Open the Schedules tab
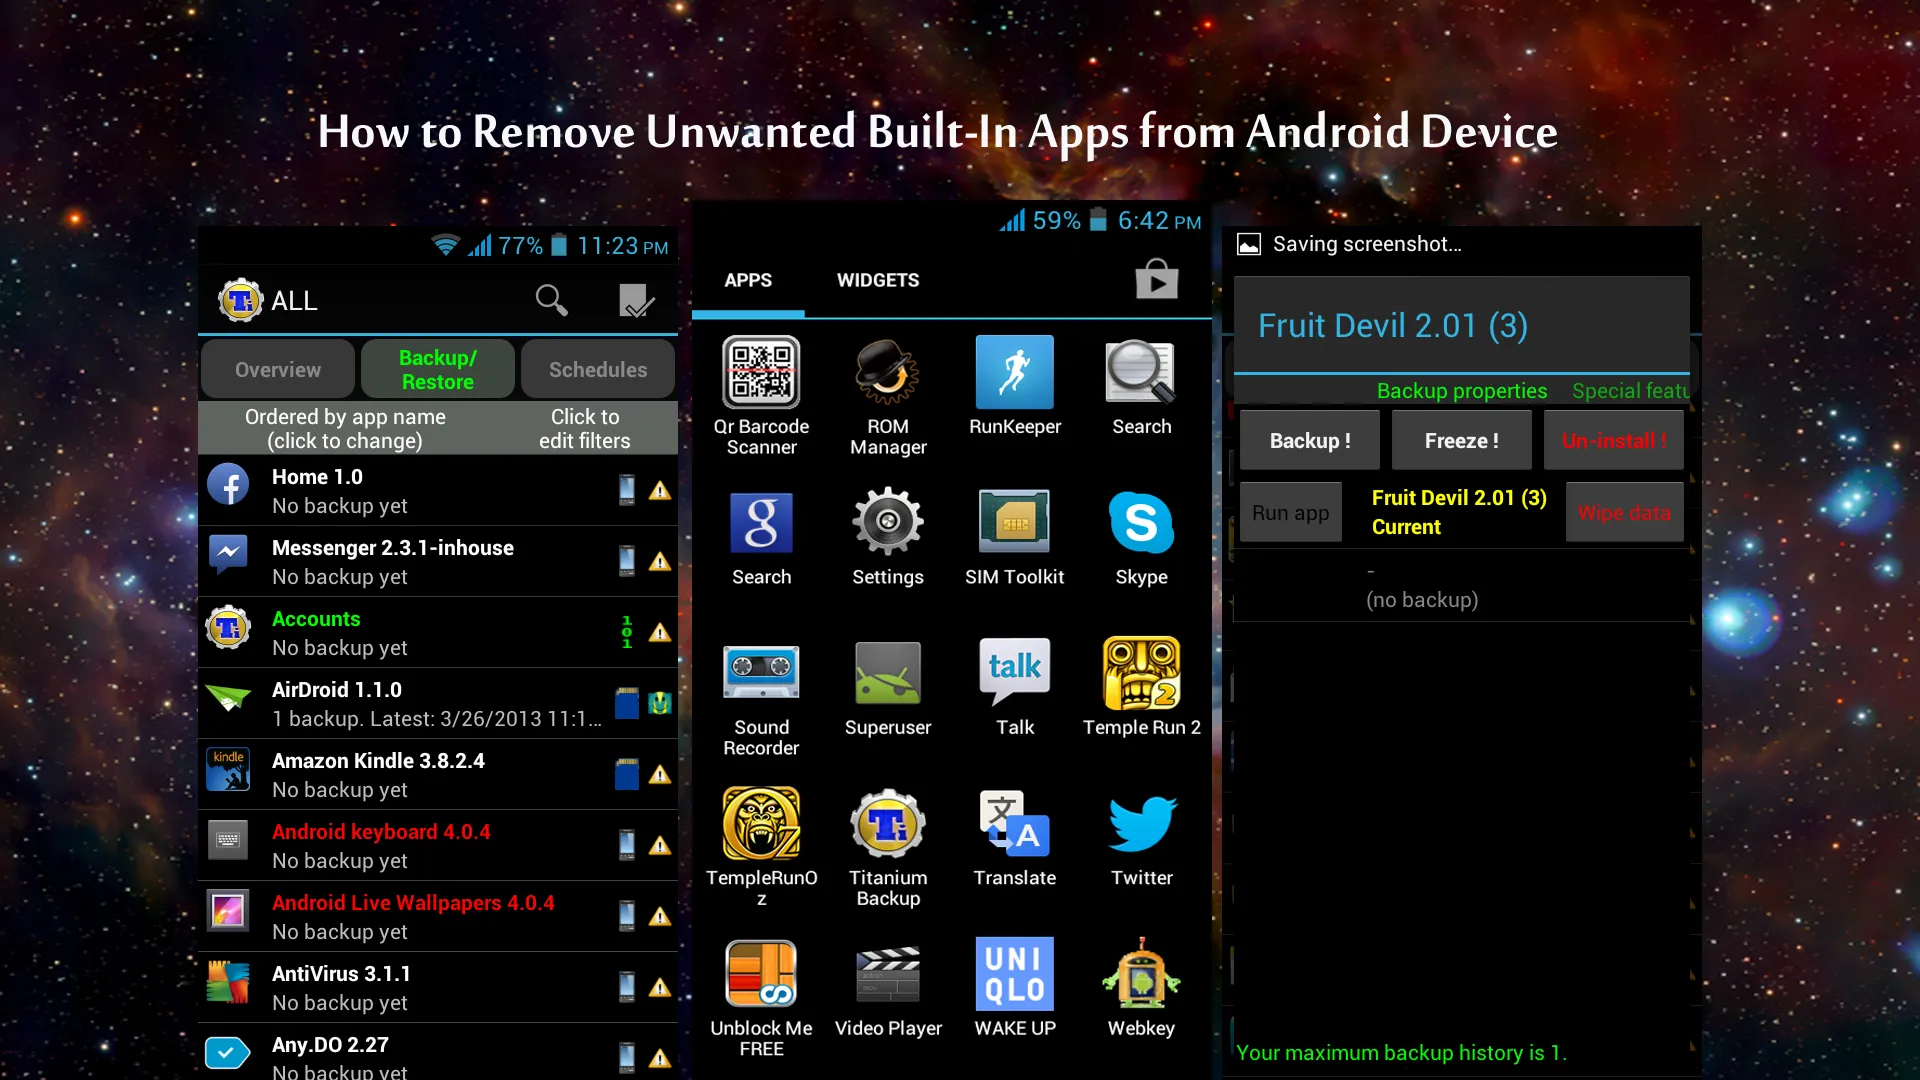Viewport: 1920px width, 1080px height. coord(598,369)
